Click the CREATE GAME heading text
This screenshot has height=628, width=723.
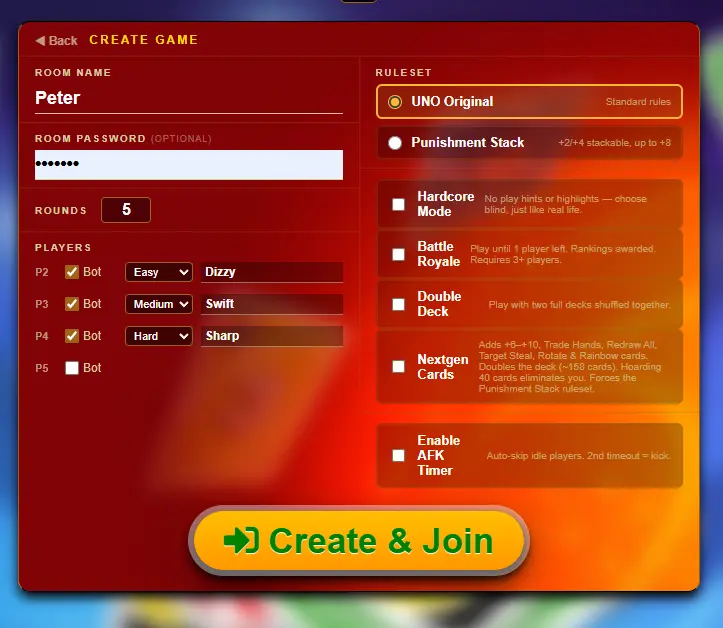(x=143, y=40)
